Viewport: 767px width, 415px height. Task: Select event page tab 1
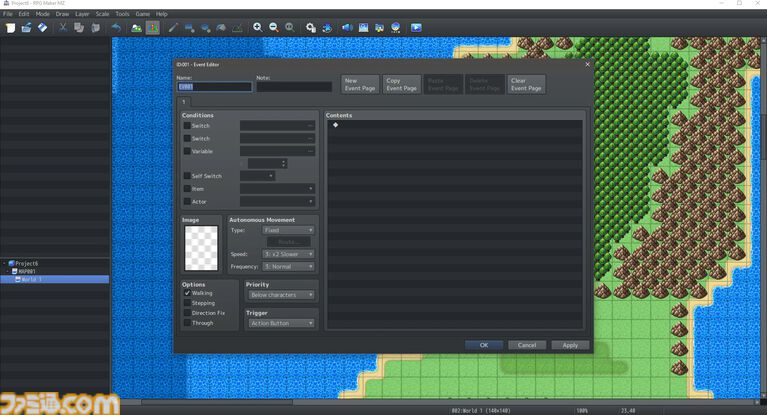pos(184,102)
